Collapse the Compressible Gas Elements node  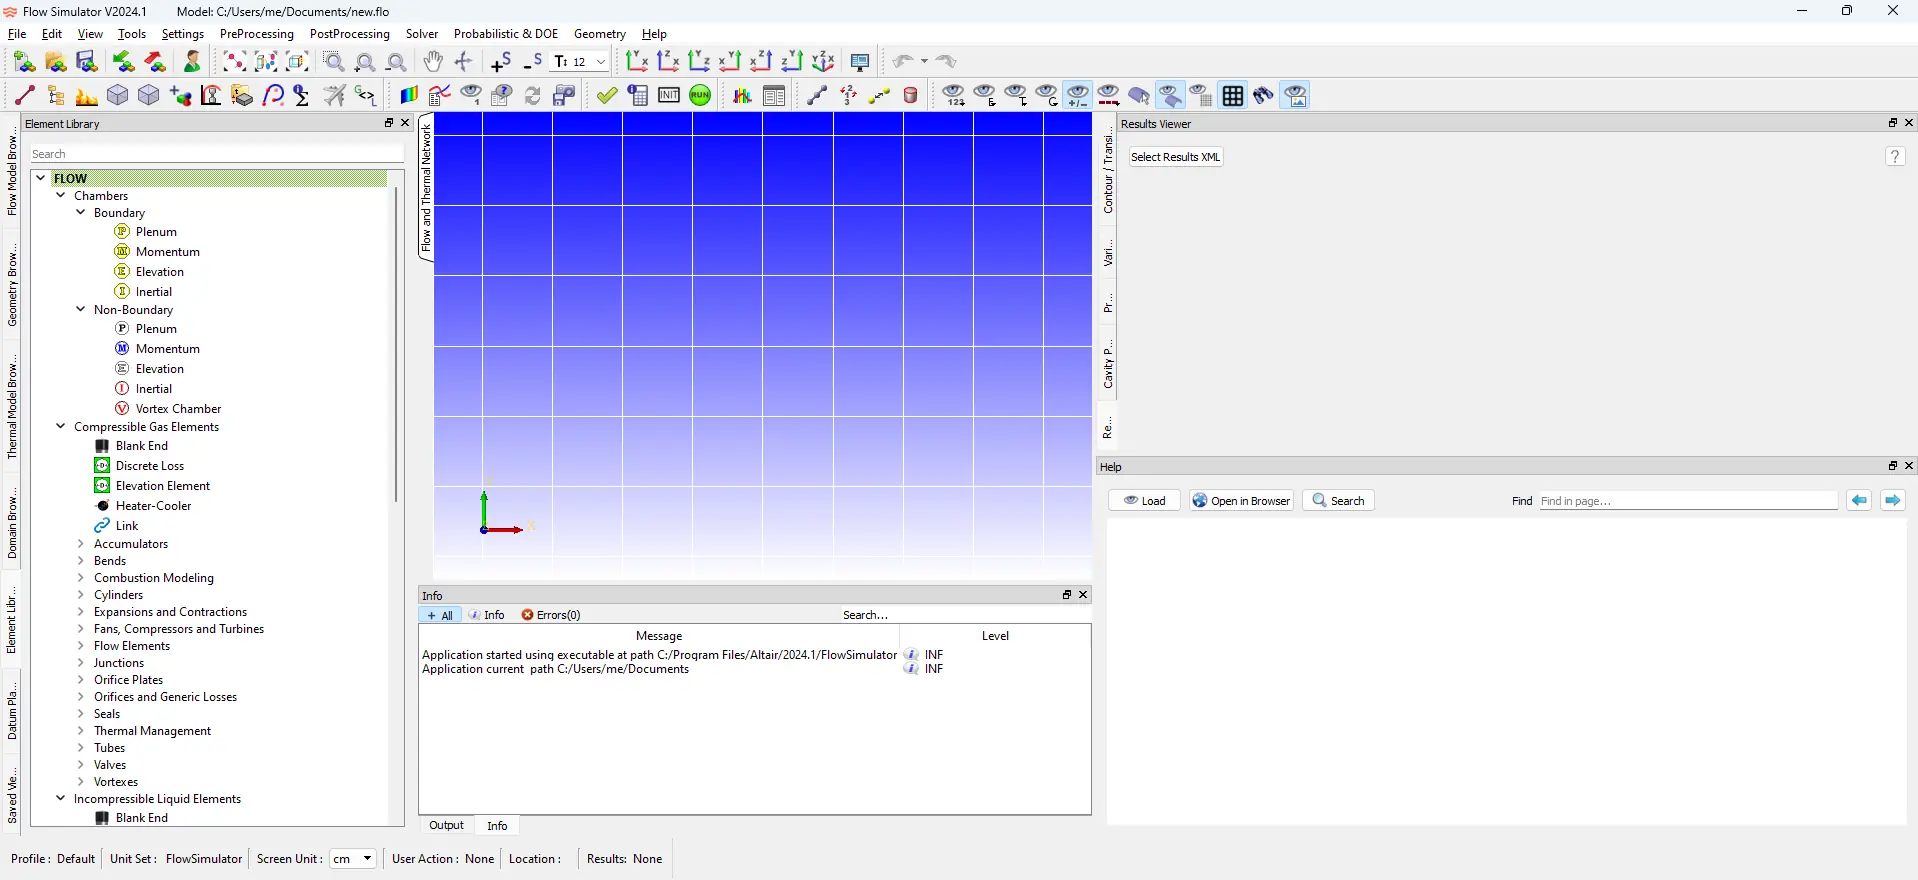tap(61, 427)
